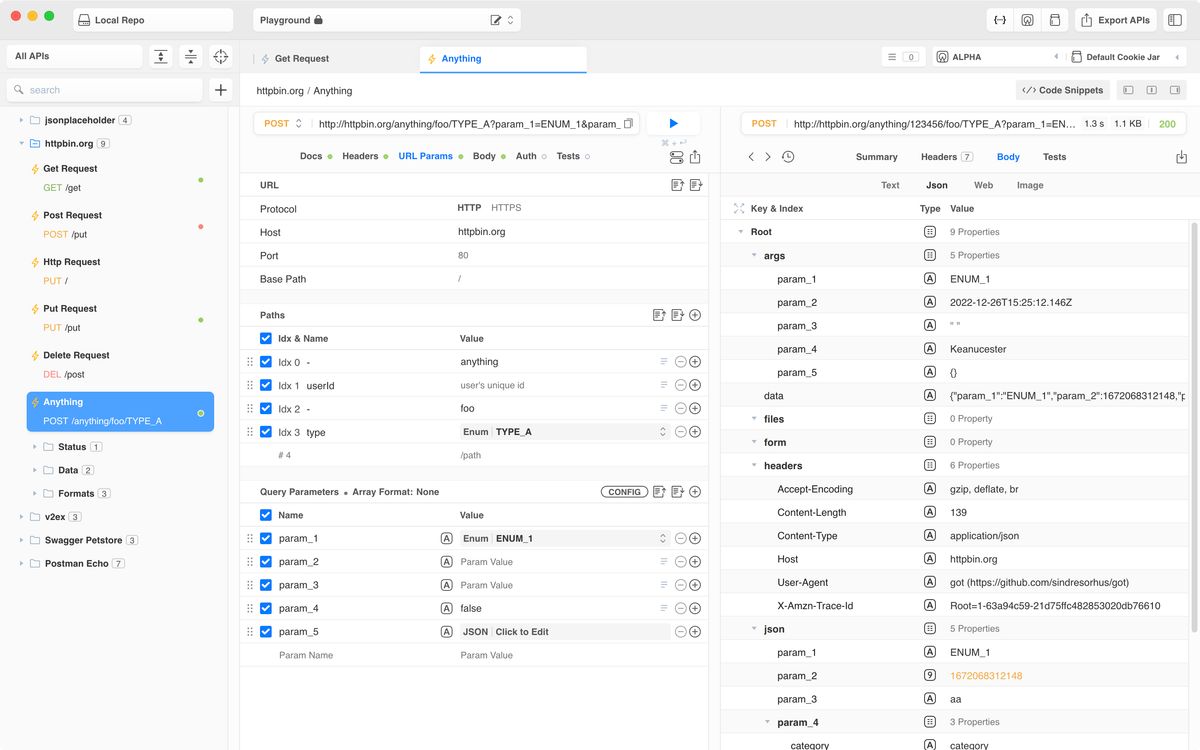The width and height of the screenshot is (1200, 750).
Task: Click the collapse-all icon above the API list
Action: pos(190,56)
